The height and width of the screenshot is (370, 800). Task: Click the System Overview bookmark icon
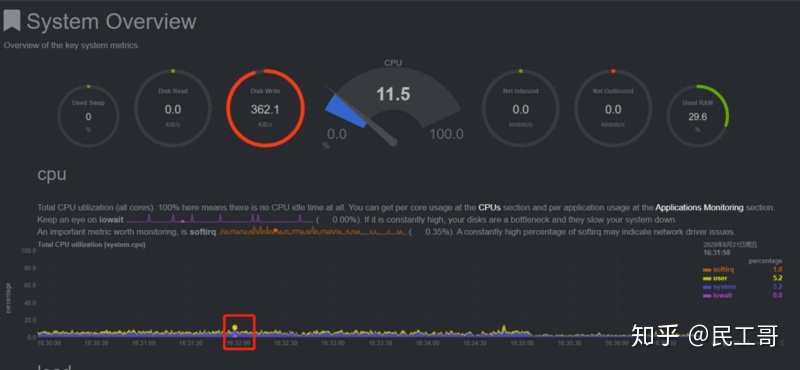[x=12, y=21]
